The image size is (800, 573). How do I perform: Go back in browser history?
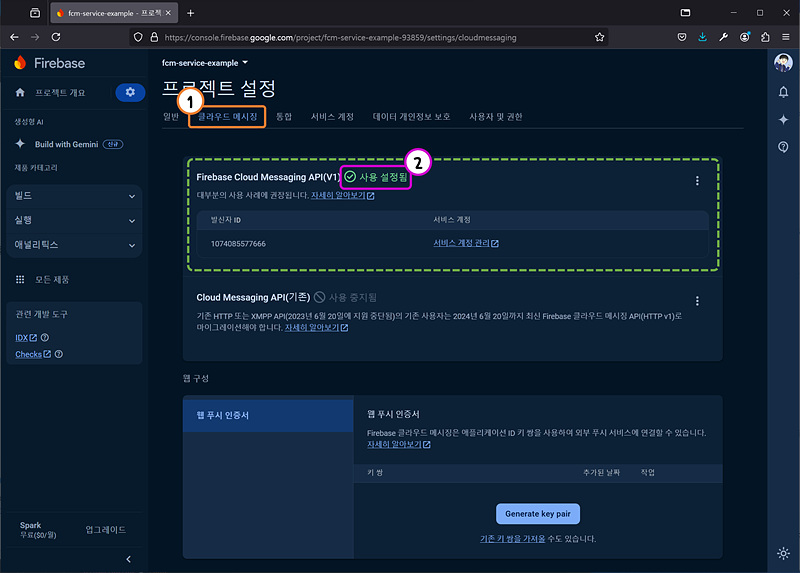click(x=14, y=37)
